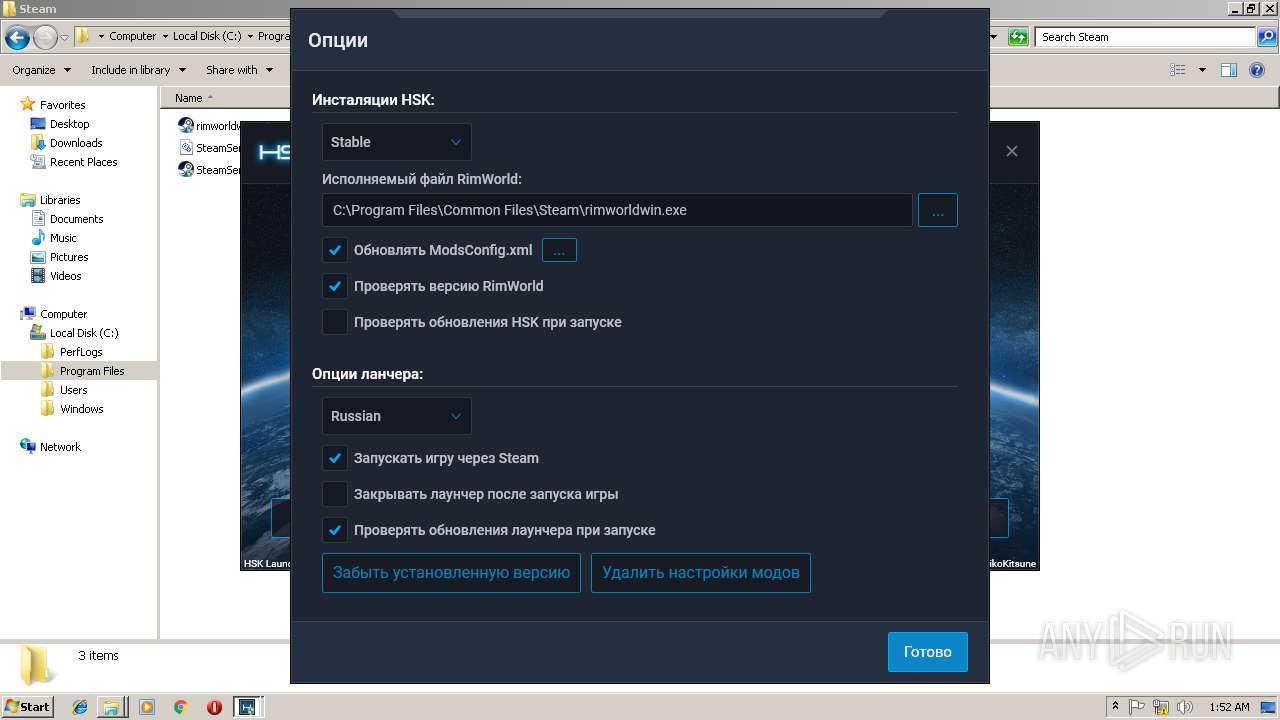Toggle the preview pane icon

pos(1229,70)
